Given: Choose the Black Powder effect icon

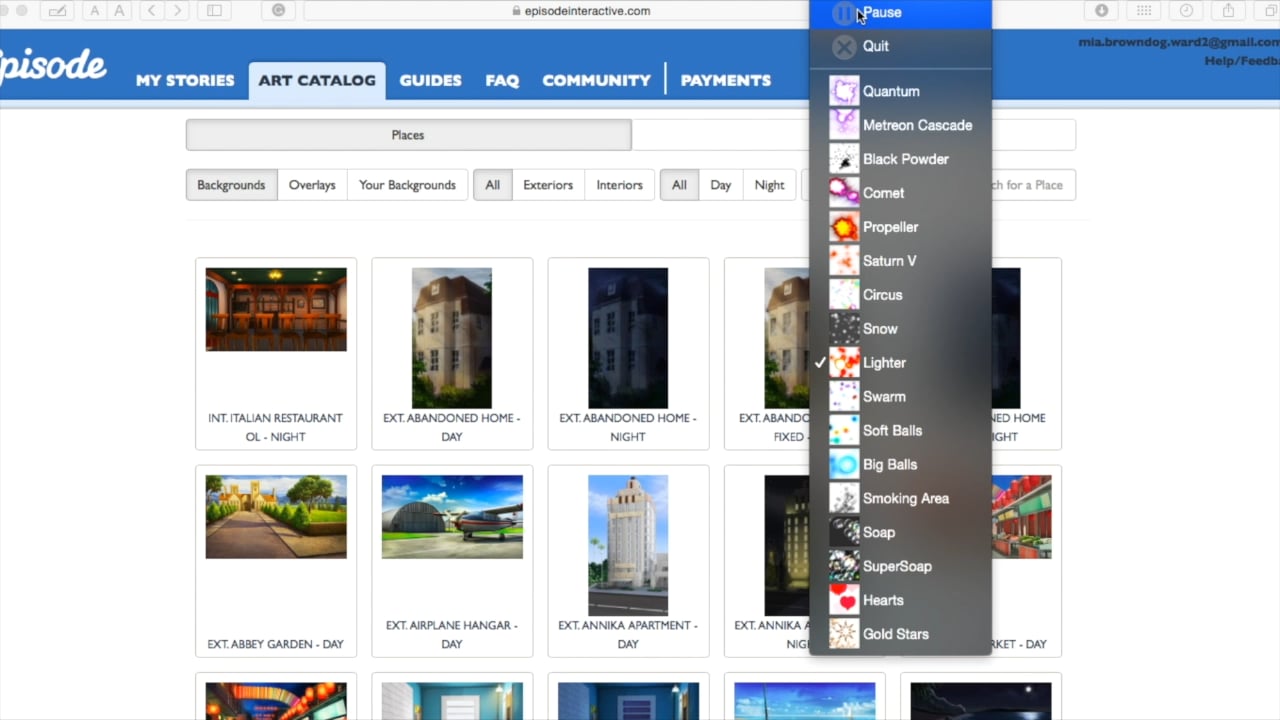Looking at the screenshot, I should point(844,159).
